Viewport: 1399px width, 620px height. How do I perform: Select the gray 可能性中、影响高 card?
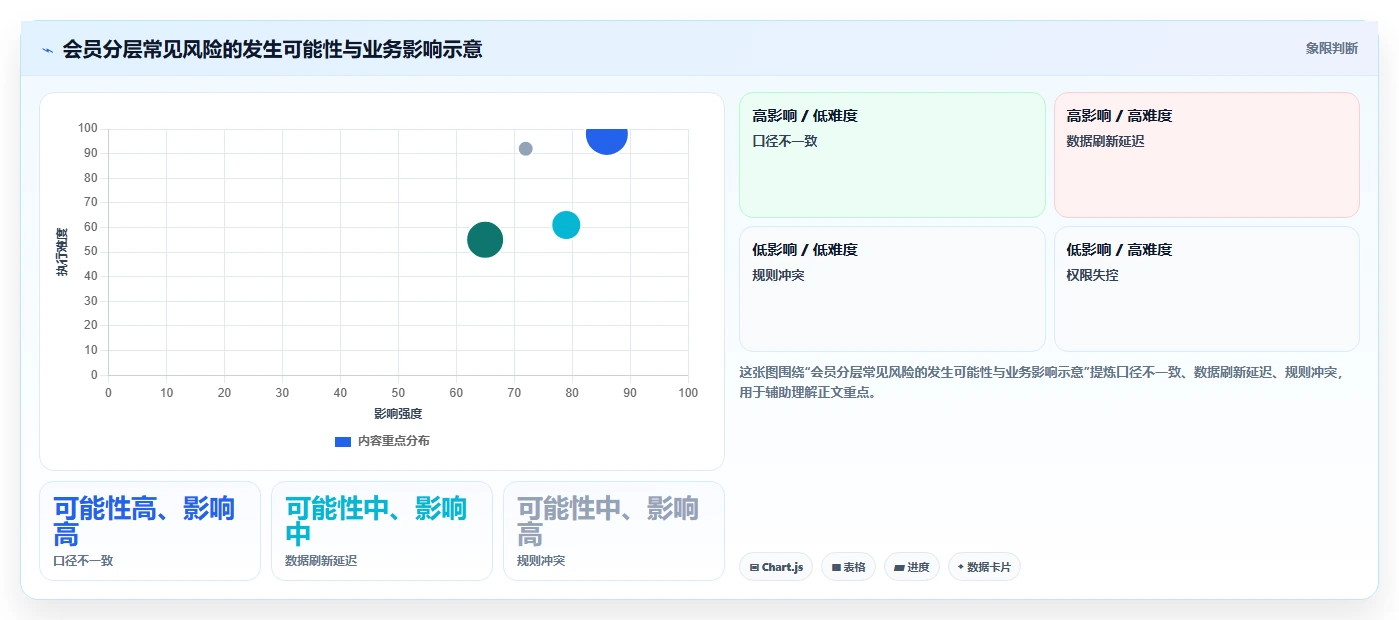[x=614, y=531]
